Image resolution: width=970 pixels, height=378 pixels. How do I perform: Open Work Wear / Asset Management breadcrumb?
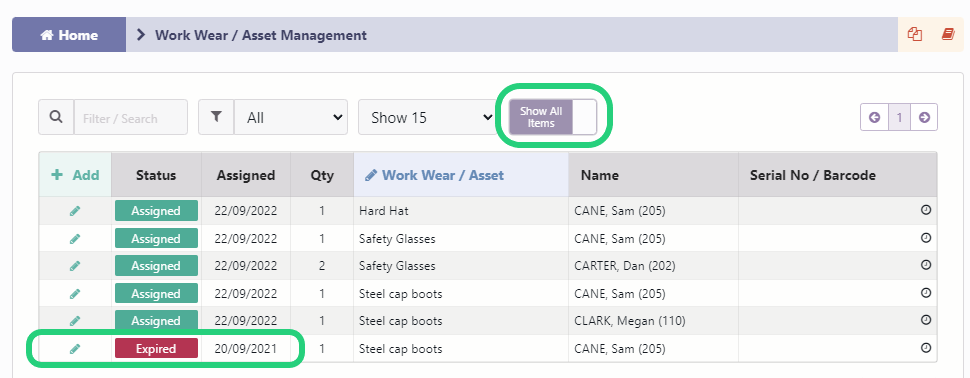pyautogui.click(x=260, y=35)
